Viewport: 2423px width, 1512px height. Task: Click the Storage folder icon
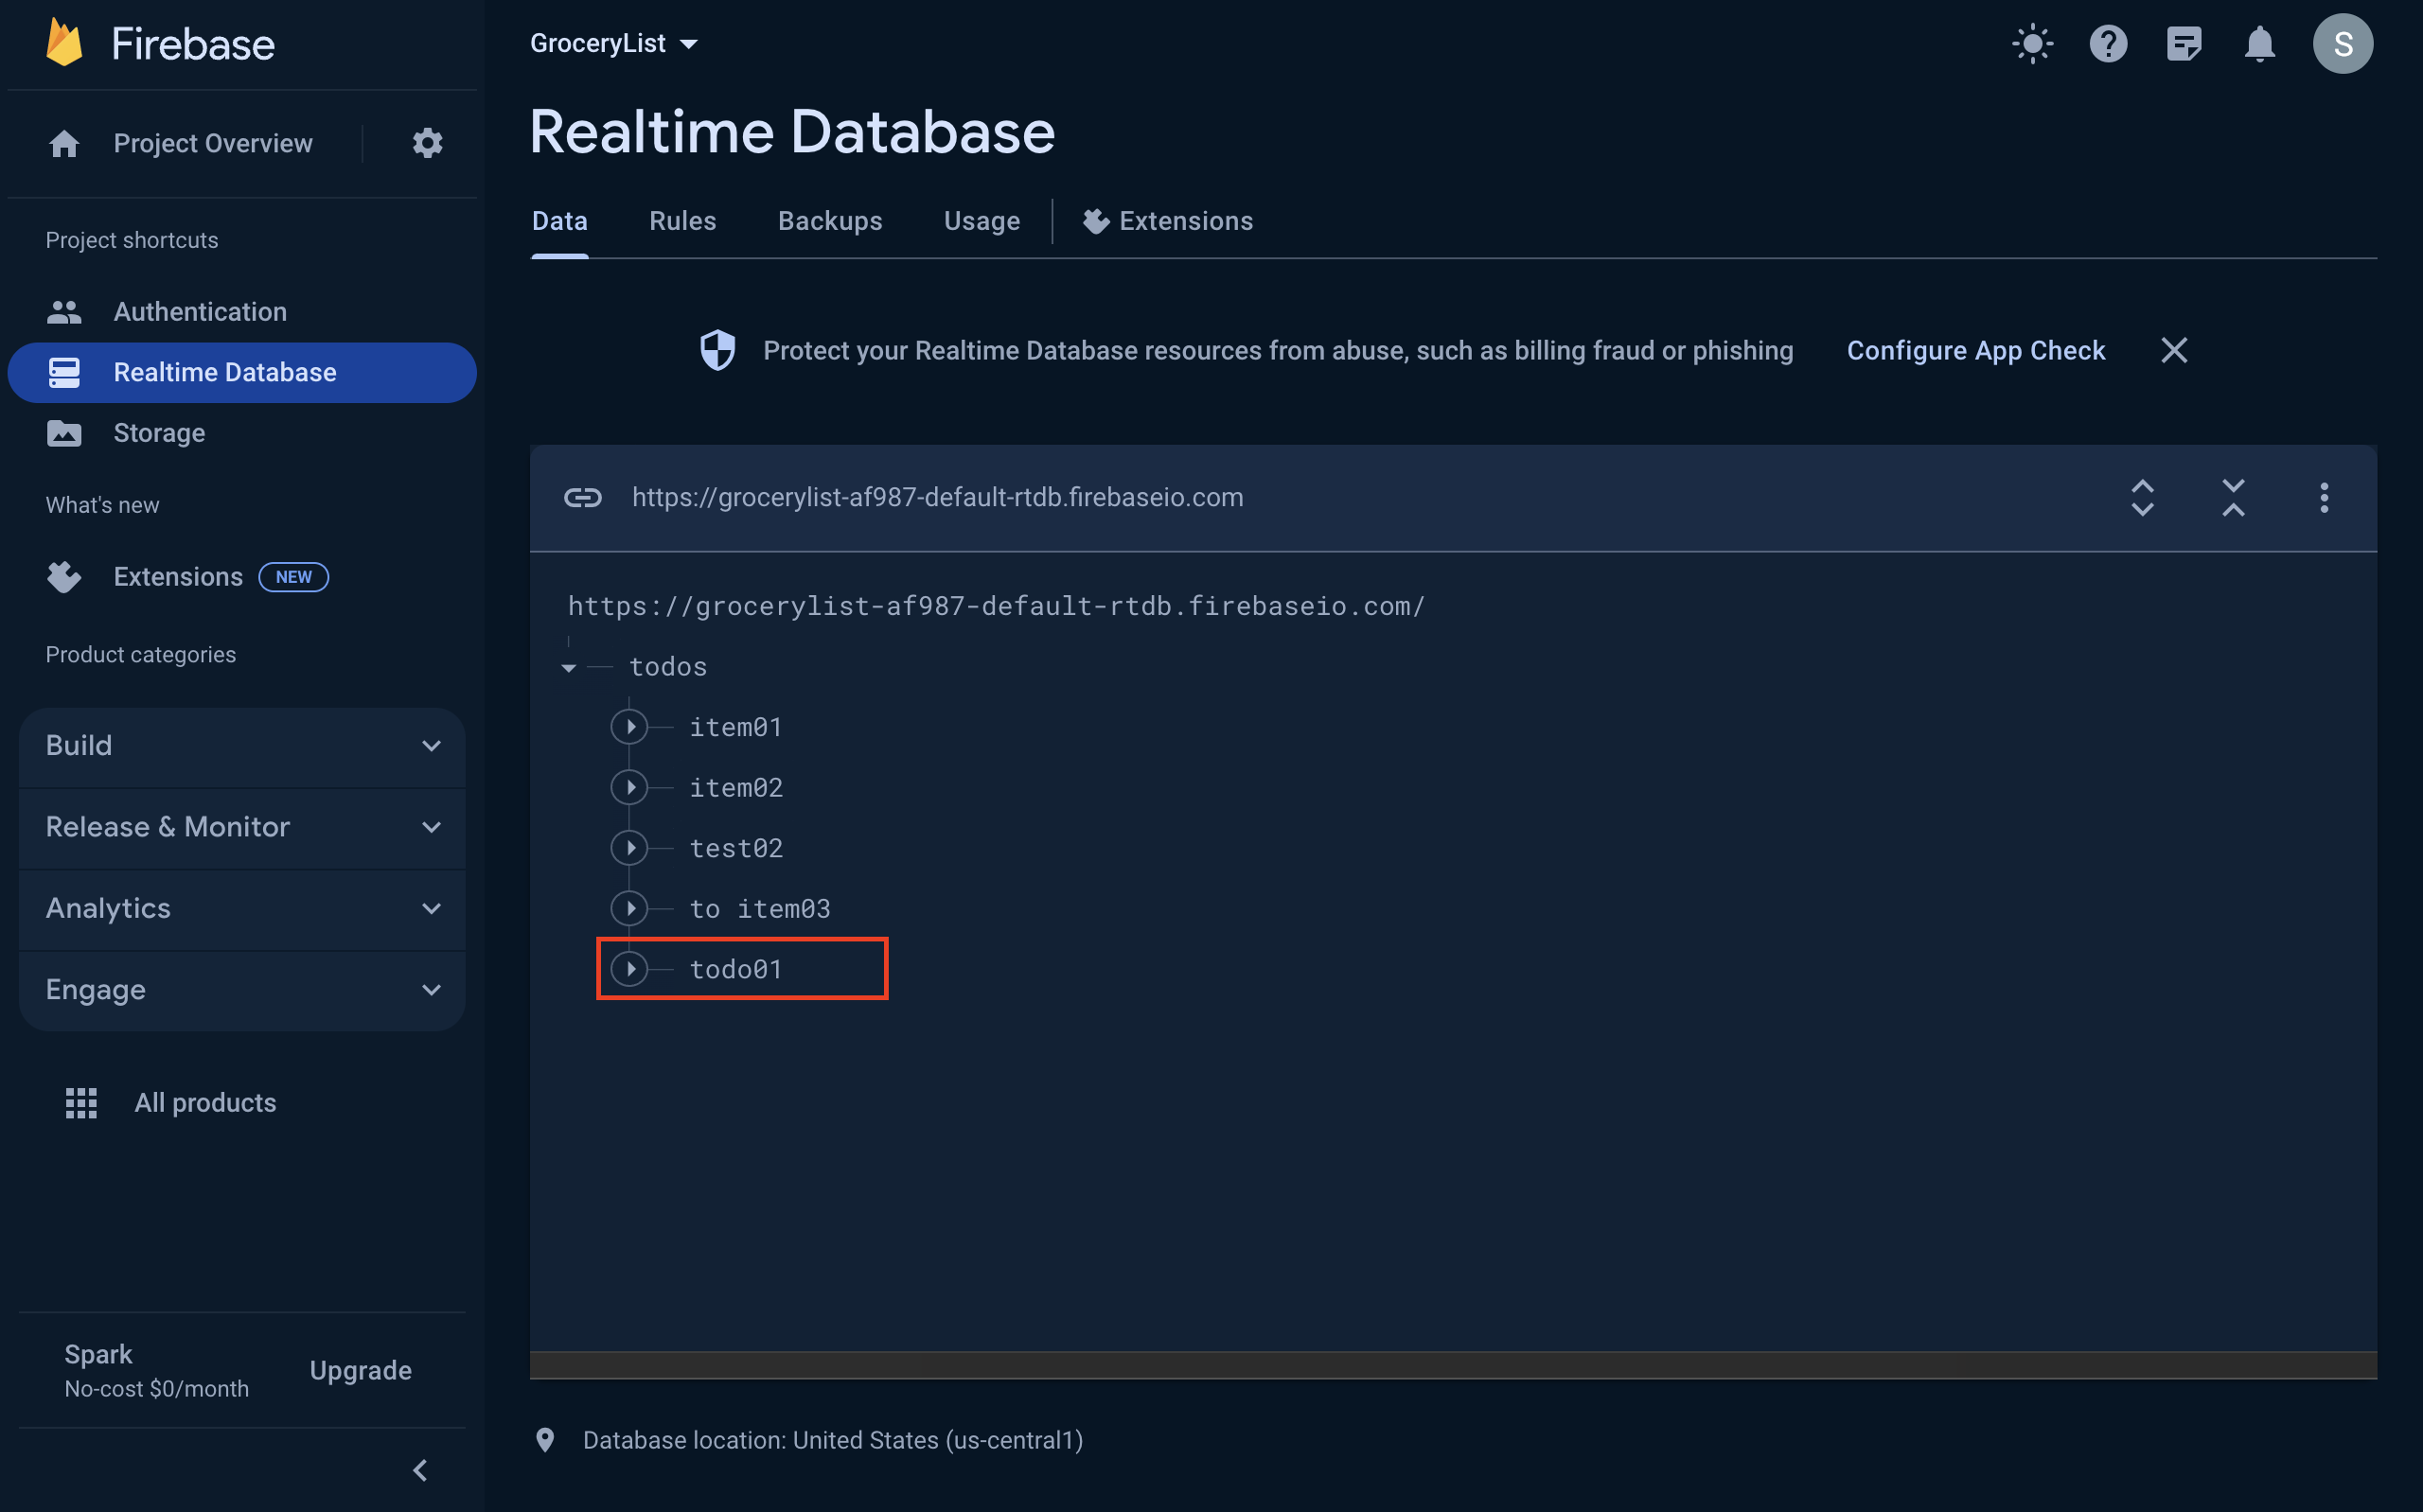65,433
